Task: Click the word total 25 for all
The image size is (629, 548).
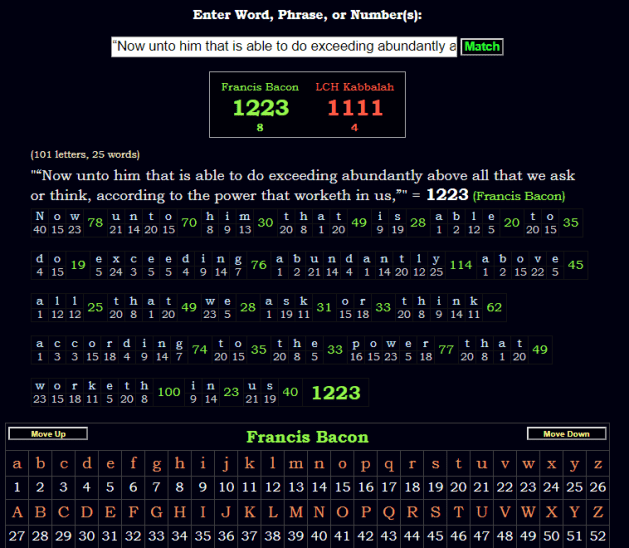Action: [x=95, y=307]
